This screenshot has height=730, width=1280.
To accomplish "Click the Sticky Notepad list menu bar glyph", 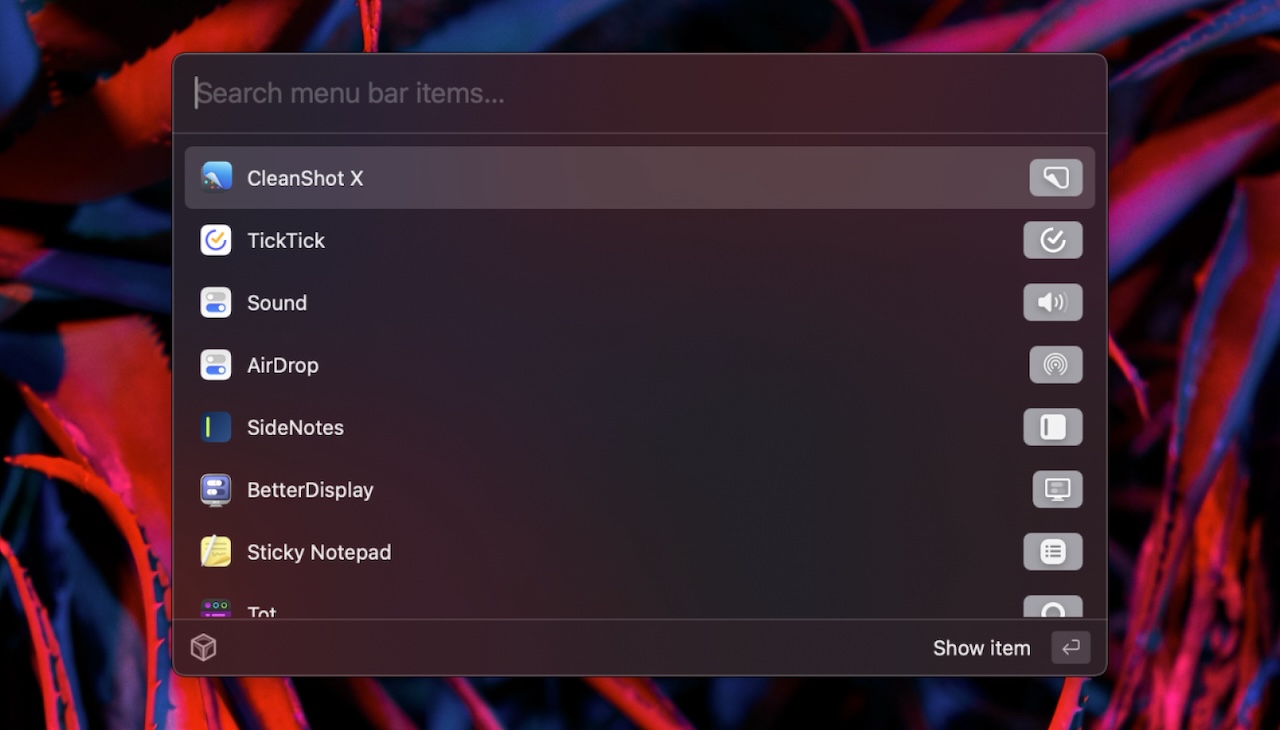I will tap(1053, 552).
